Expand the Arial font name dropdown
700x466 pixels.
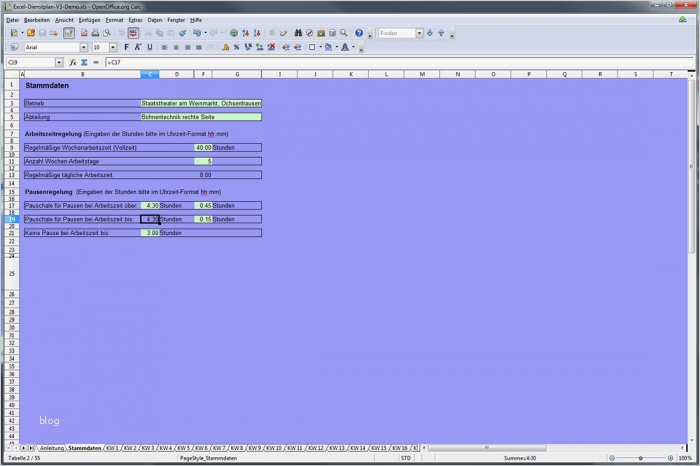click(85, 47)
